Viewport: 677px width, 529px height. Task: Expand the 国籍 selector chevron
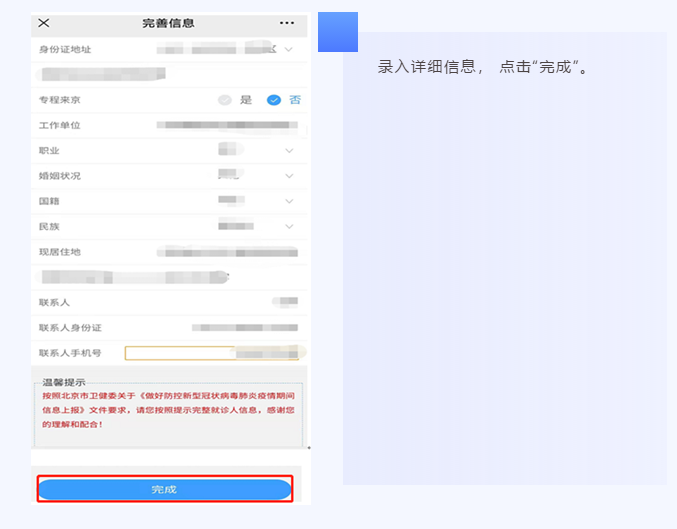[289, 201]
